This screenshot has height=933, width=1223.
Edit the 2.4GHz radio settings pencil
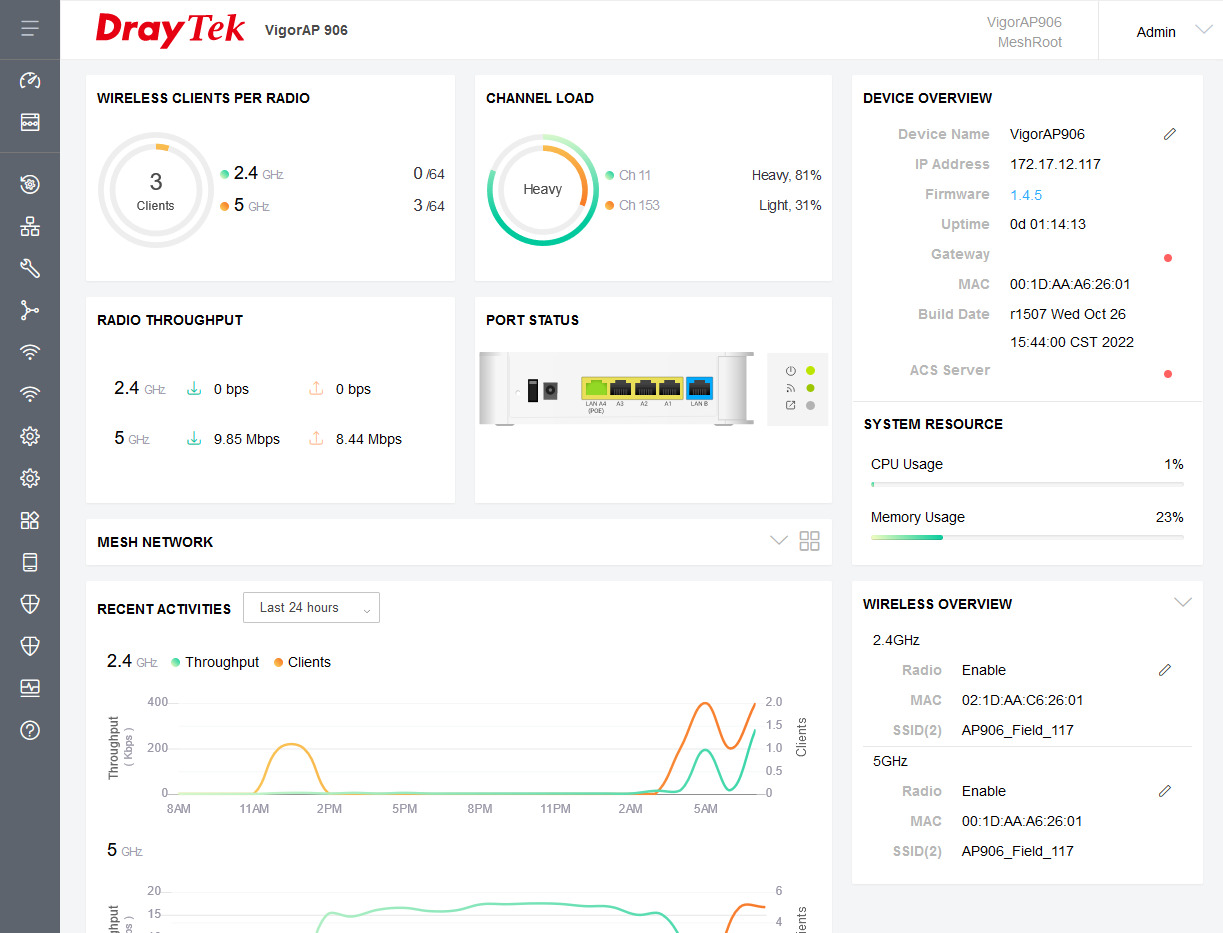pyautogui.click(x=1164, y=670)
